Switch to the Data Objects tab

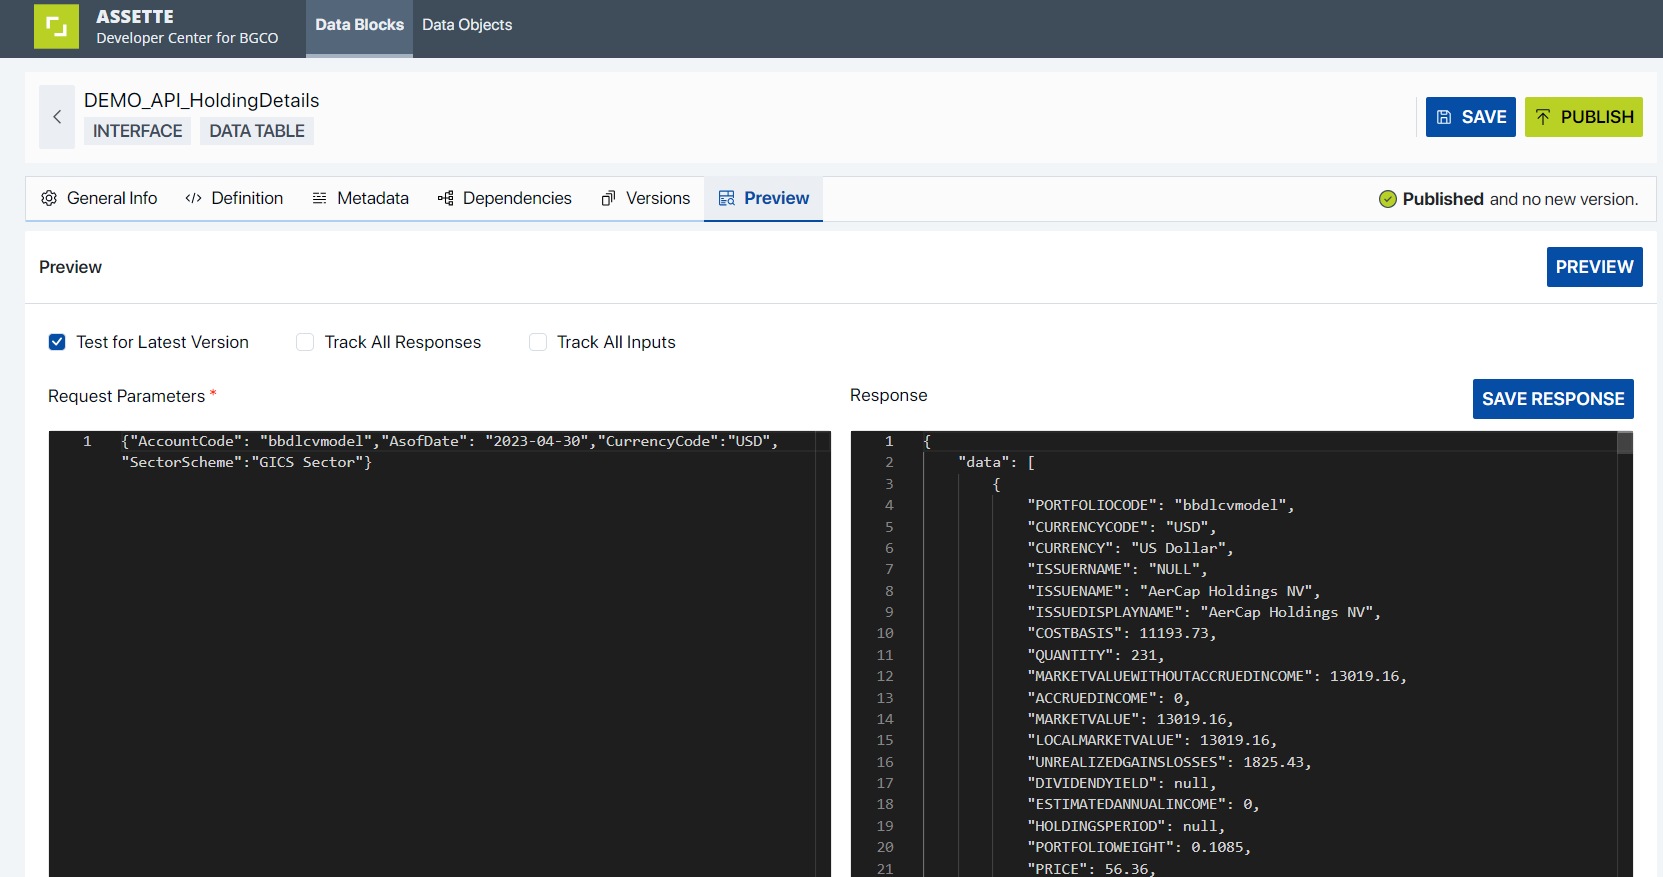(x=467, y=25)
